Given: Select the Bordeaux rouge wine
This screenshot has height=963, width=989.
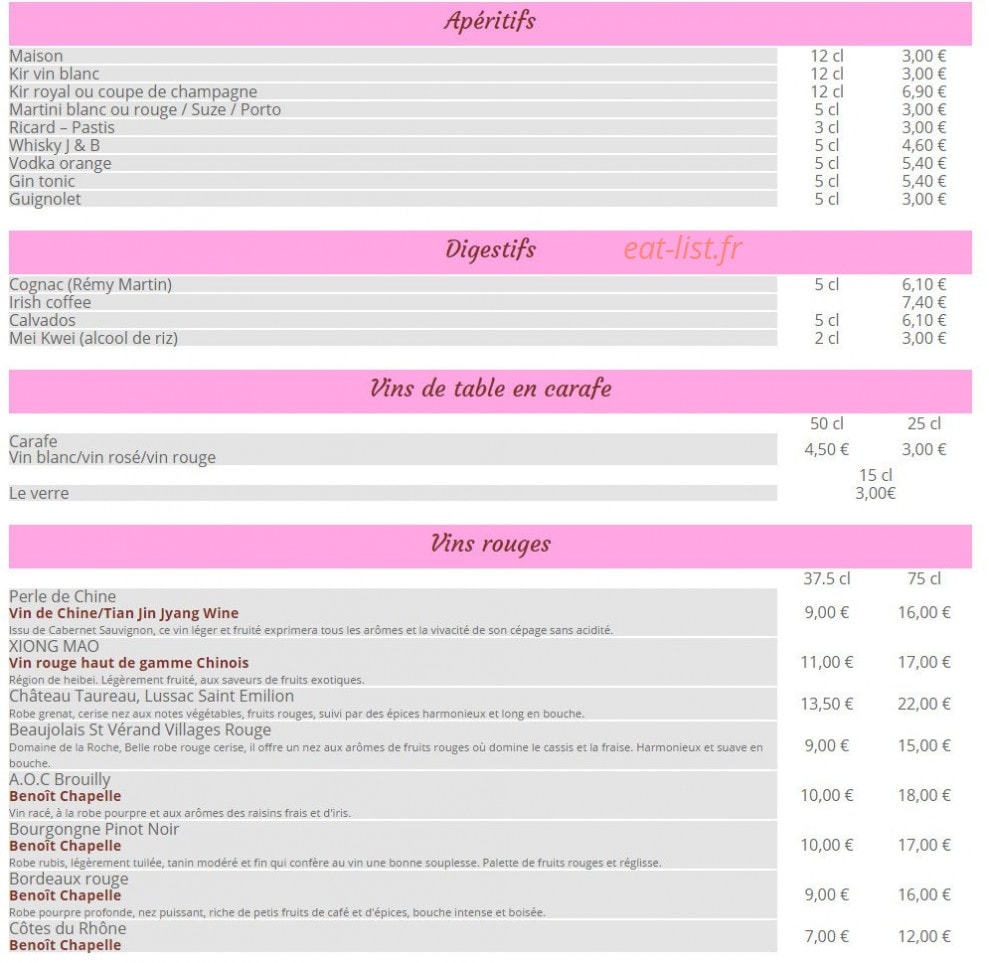Looking at the screenshot, I should click(69, 879).
